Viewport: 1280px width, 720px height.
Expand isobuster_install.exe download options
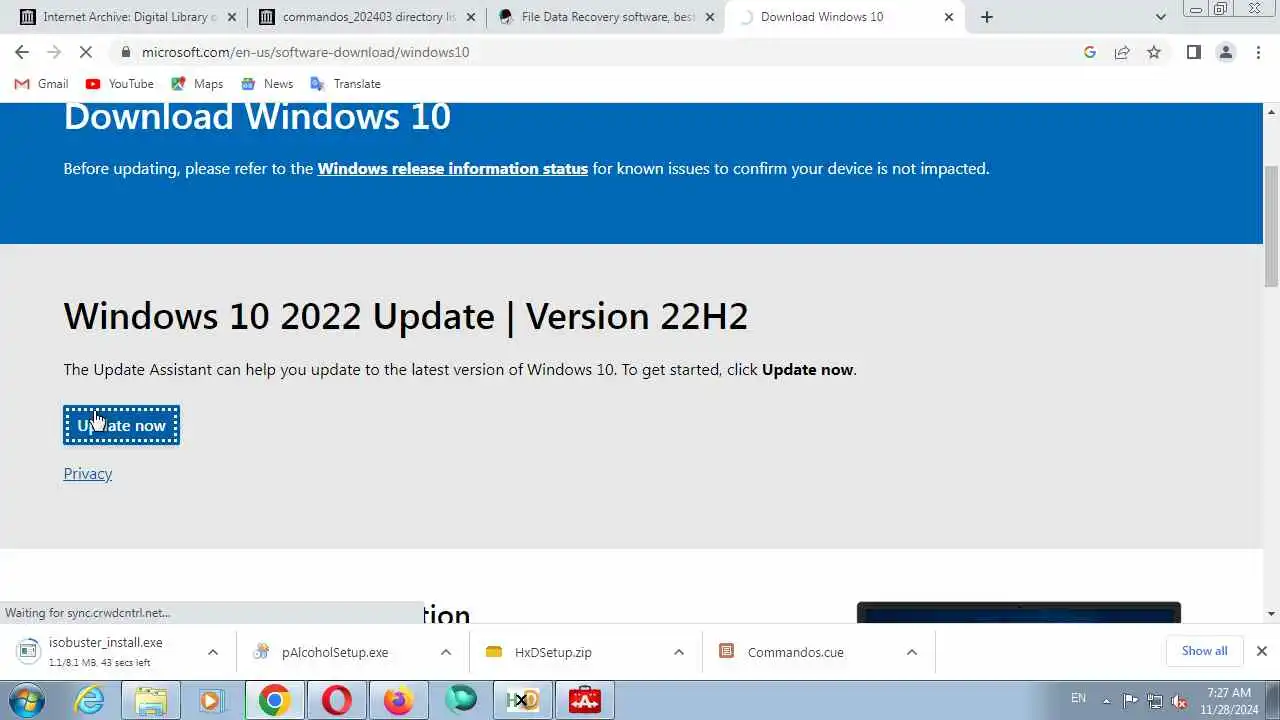coord(212,652)
